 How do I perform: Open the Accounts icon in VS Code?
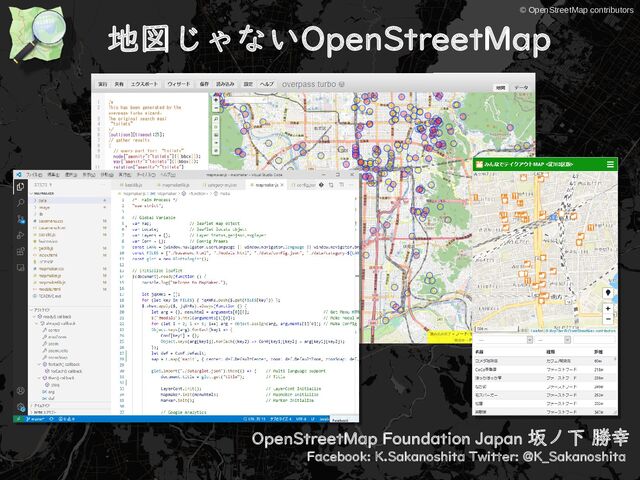coord(20,391)
